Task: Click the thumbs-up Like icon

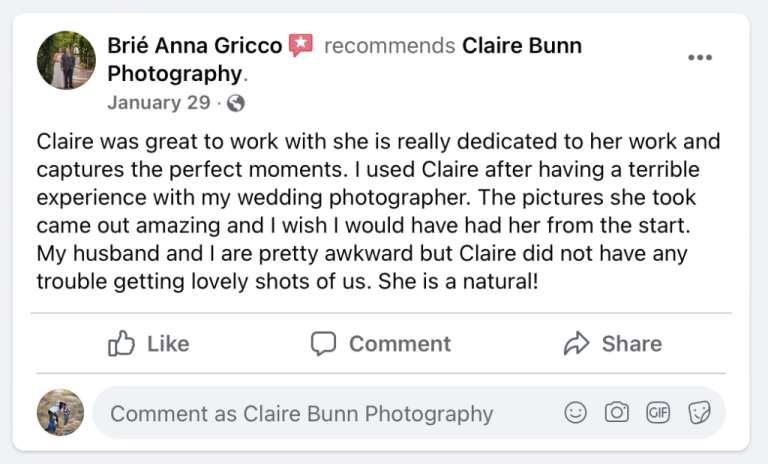Action: tap(122, 344)
